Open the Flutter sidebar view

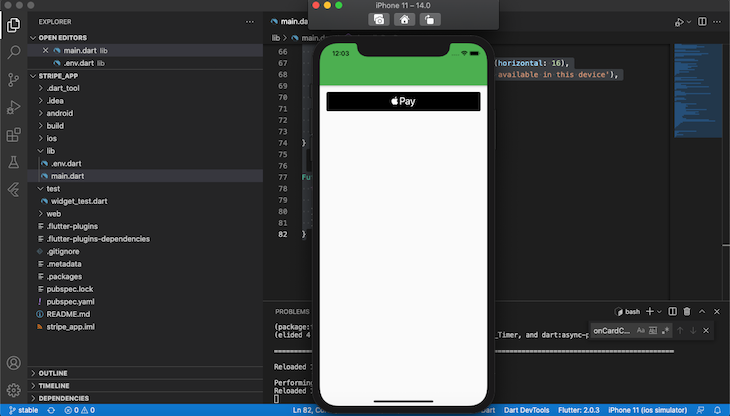point(14,189)
